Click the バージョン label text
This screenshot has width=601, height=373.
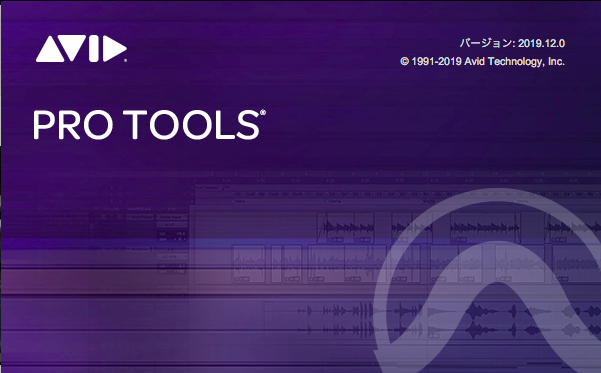[x=485, y=43]
